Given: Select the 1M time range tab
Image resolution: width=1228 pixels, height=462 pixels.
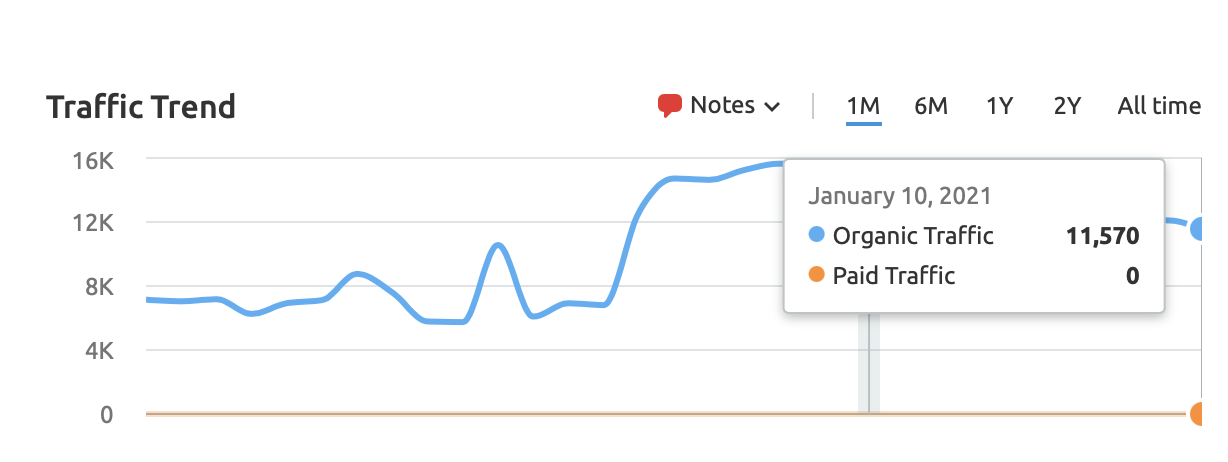Looking at the screenshot, I should 862,106.
